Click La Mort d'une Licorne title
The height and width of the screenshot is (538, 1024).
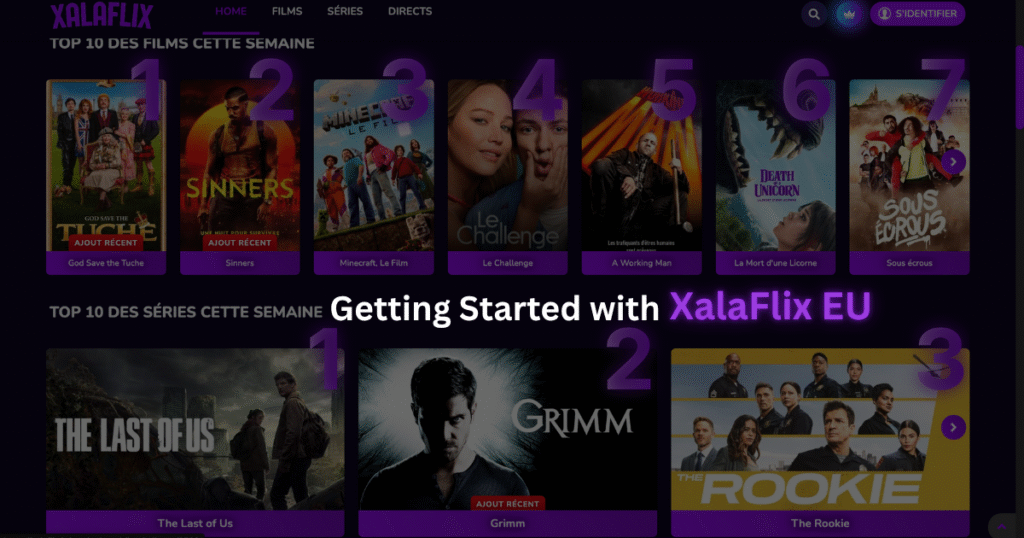[775, 263]
